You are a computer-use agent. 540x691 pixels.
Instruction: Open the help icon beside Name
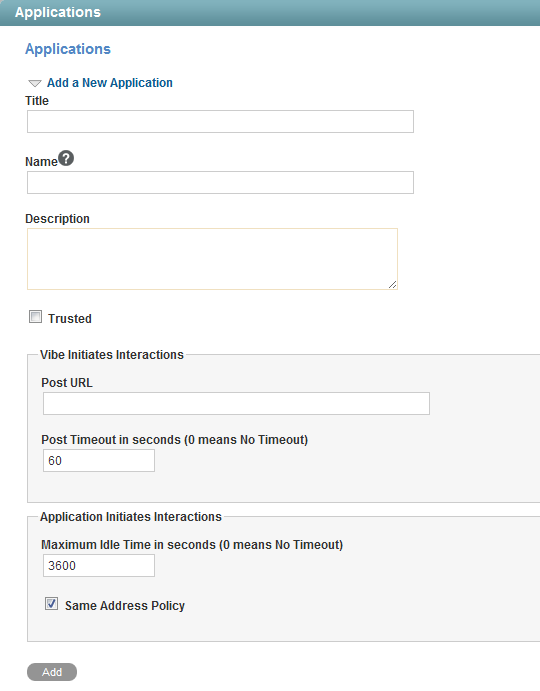66,158
